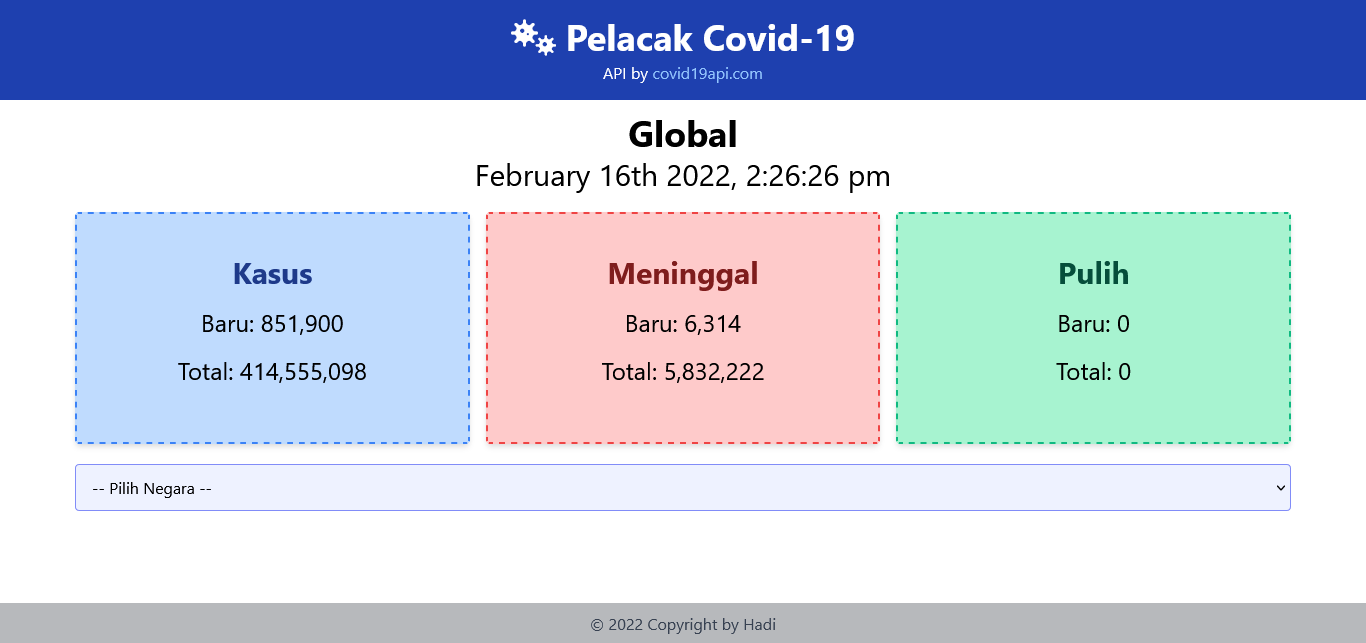This screenshot has width=1366, height=643.
Task: Click the chevron arrow of the country selector
Action: click(x=1280, y=488)
